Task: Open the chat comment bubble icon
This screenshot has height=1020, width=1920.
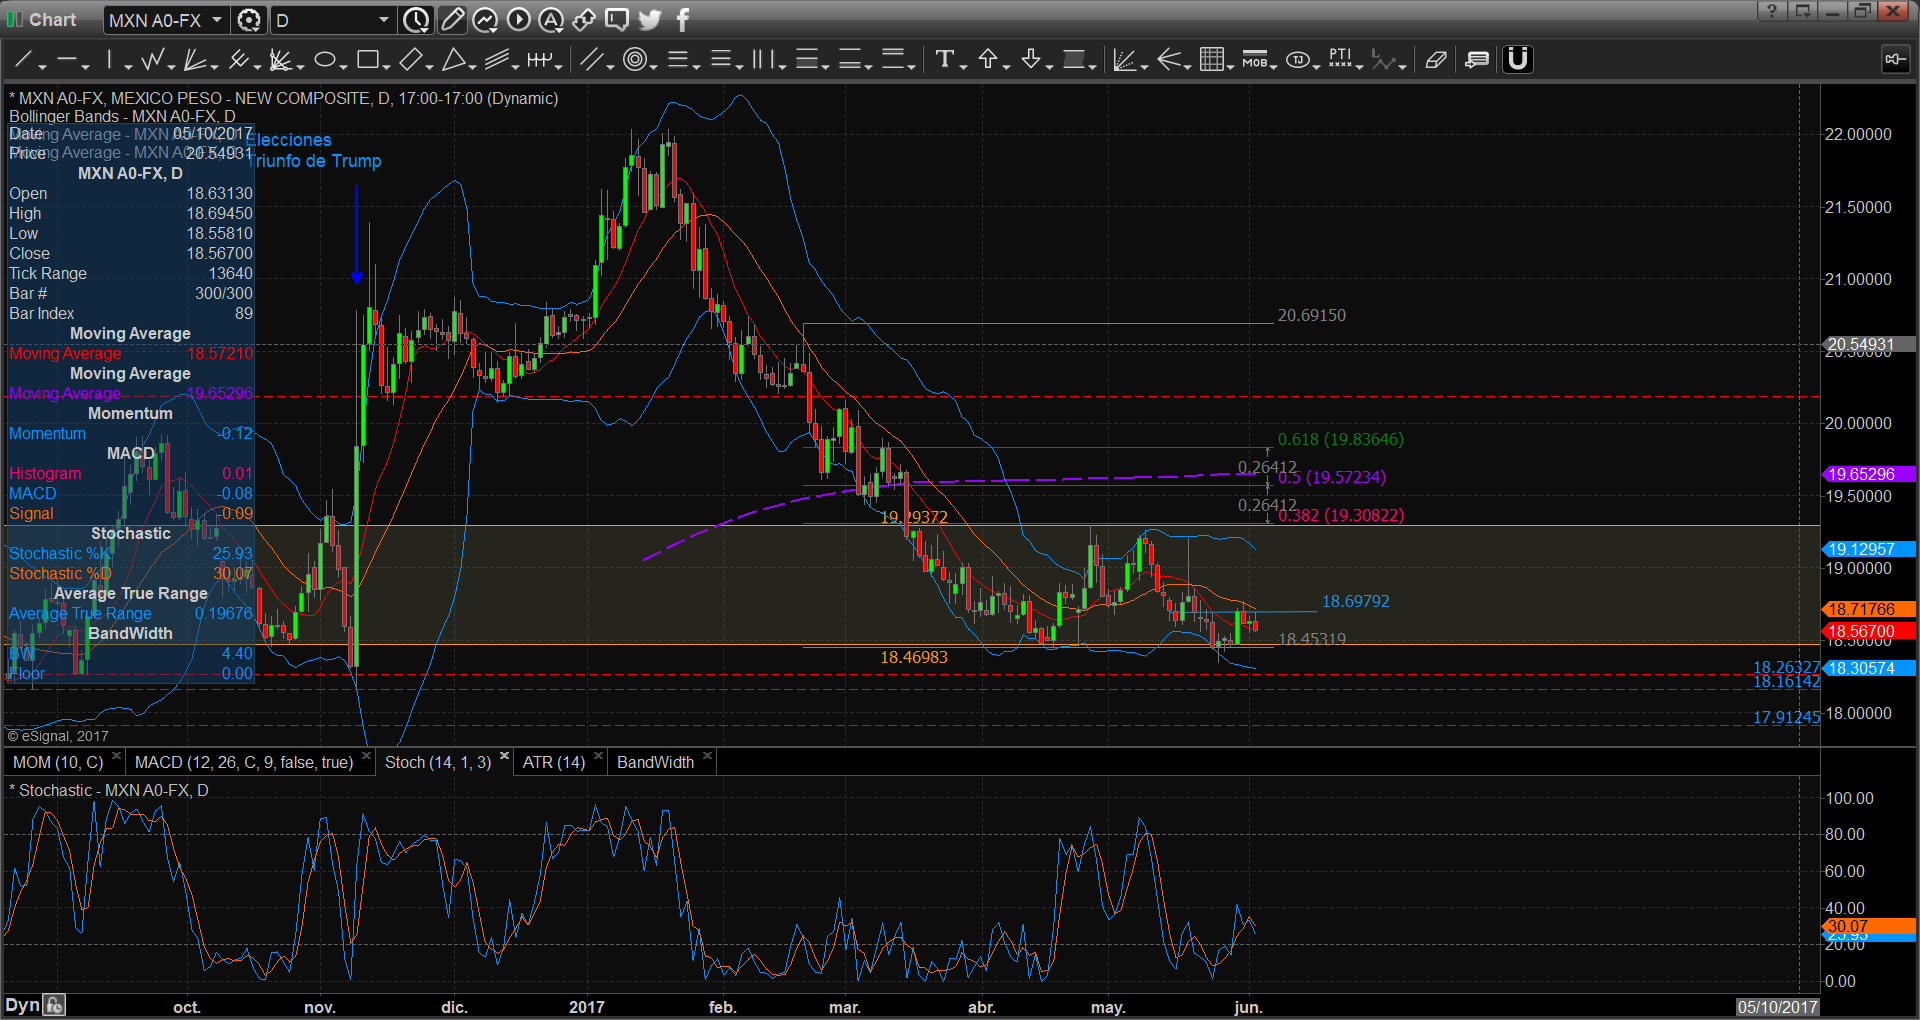Action: coord(617,20)
